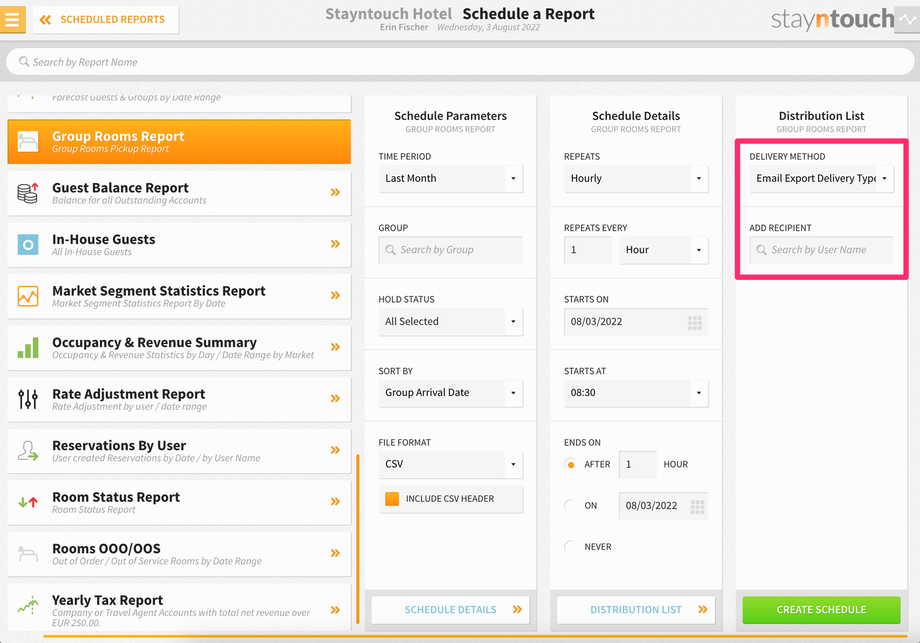Click the Distribution List button
This screenshot has height=643, width=920.
(x=636, y=610)
